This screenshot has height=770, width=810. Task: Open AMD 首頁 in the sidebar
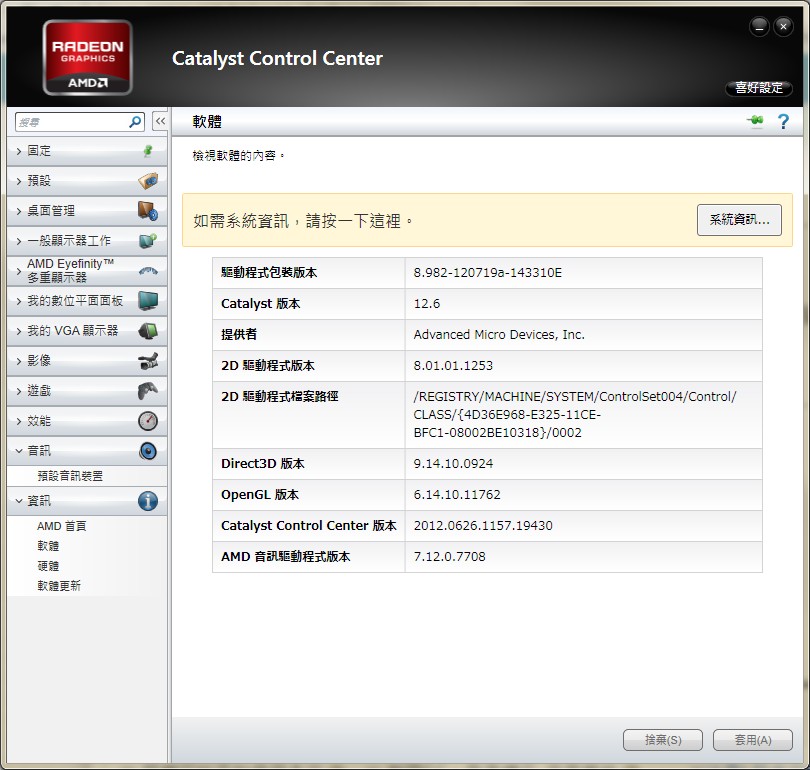[61, 526]
